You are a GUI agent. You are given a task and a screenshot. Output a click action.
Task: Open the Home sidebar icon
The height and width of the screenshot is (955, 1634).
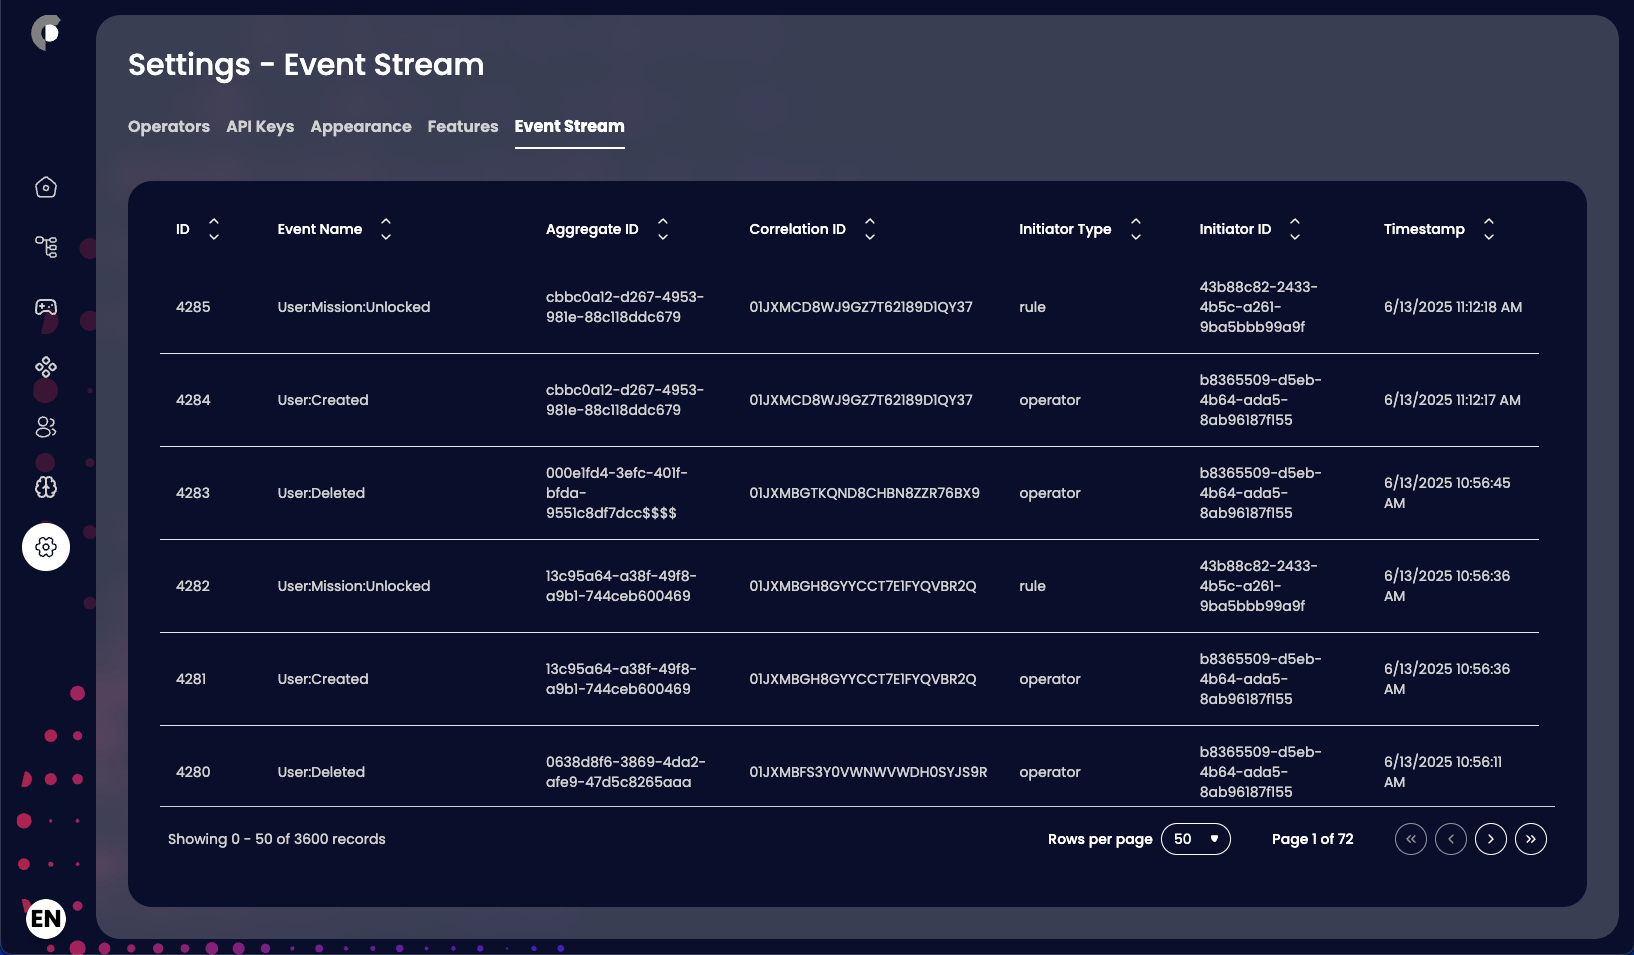[45, 187]
